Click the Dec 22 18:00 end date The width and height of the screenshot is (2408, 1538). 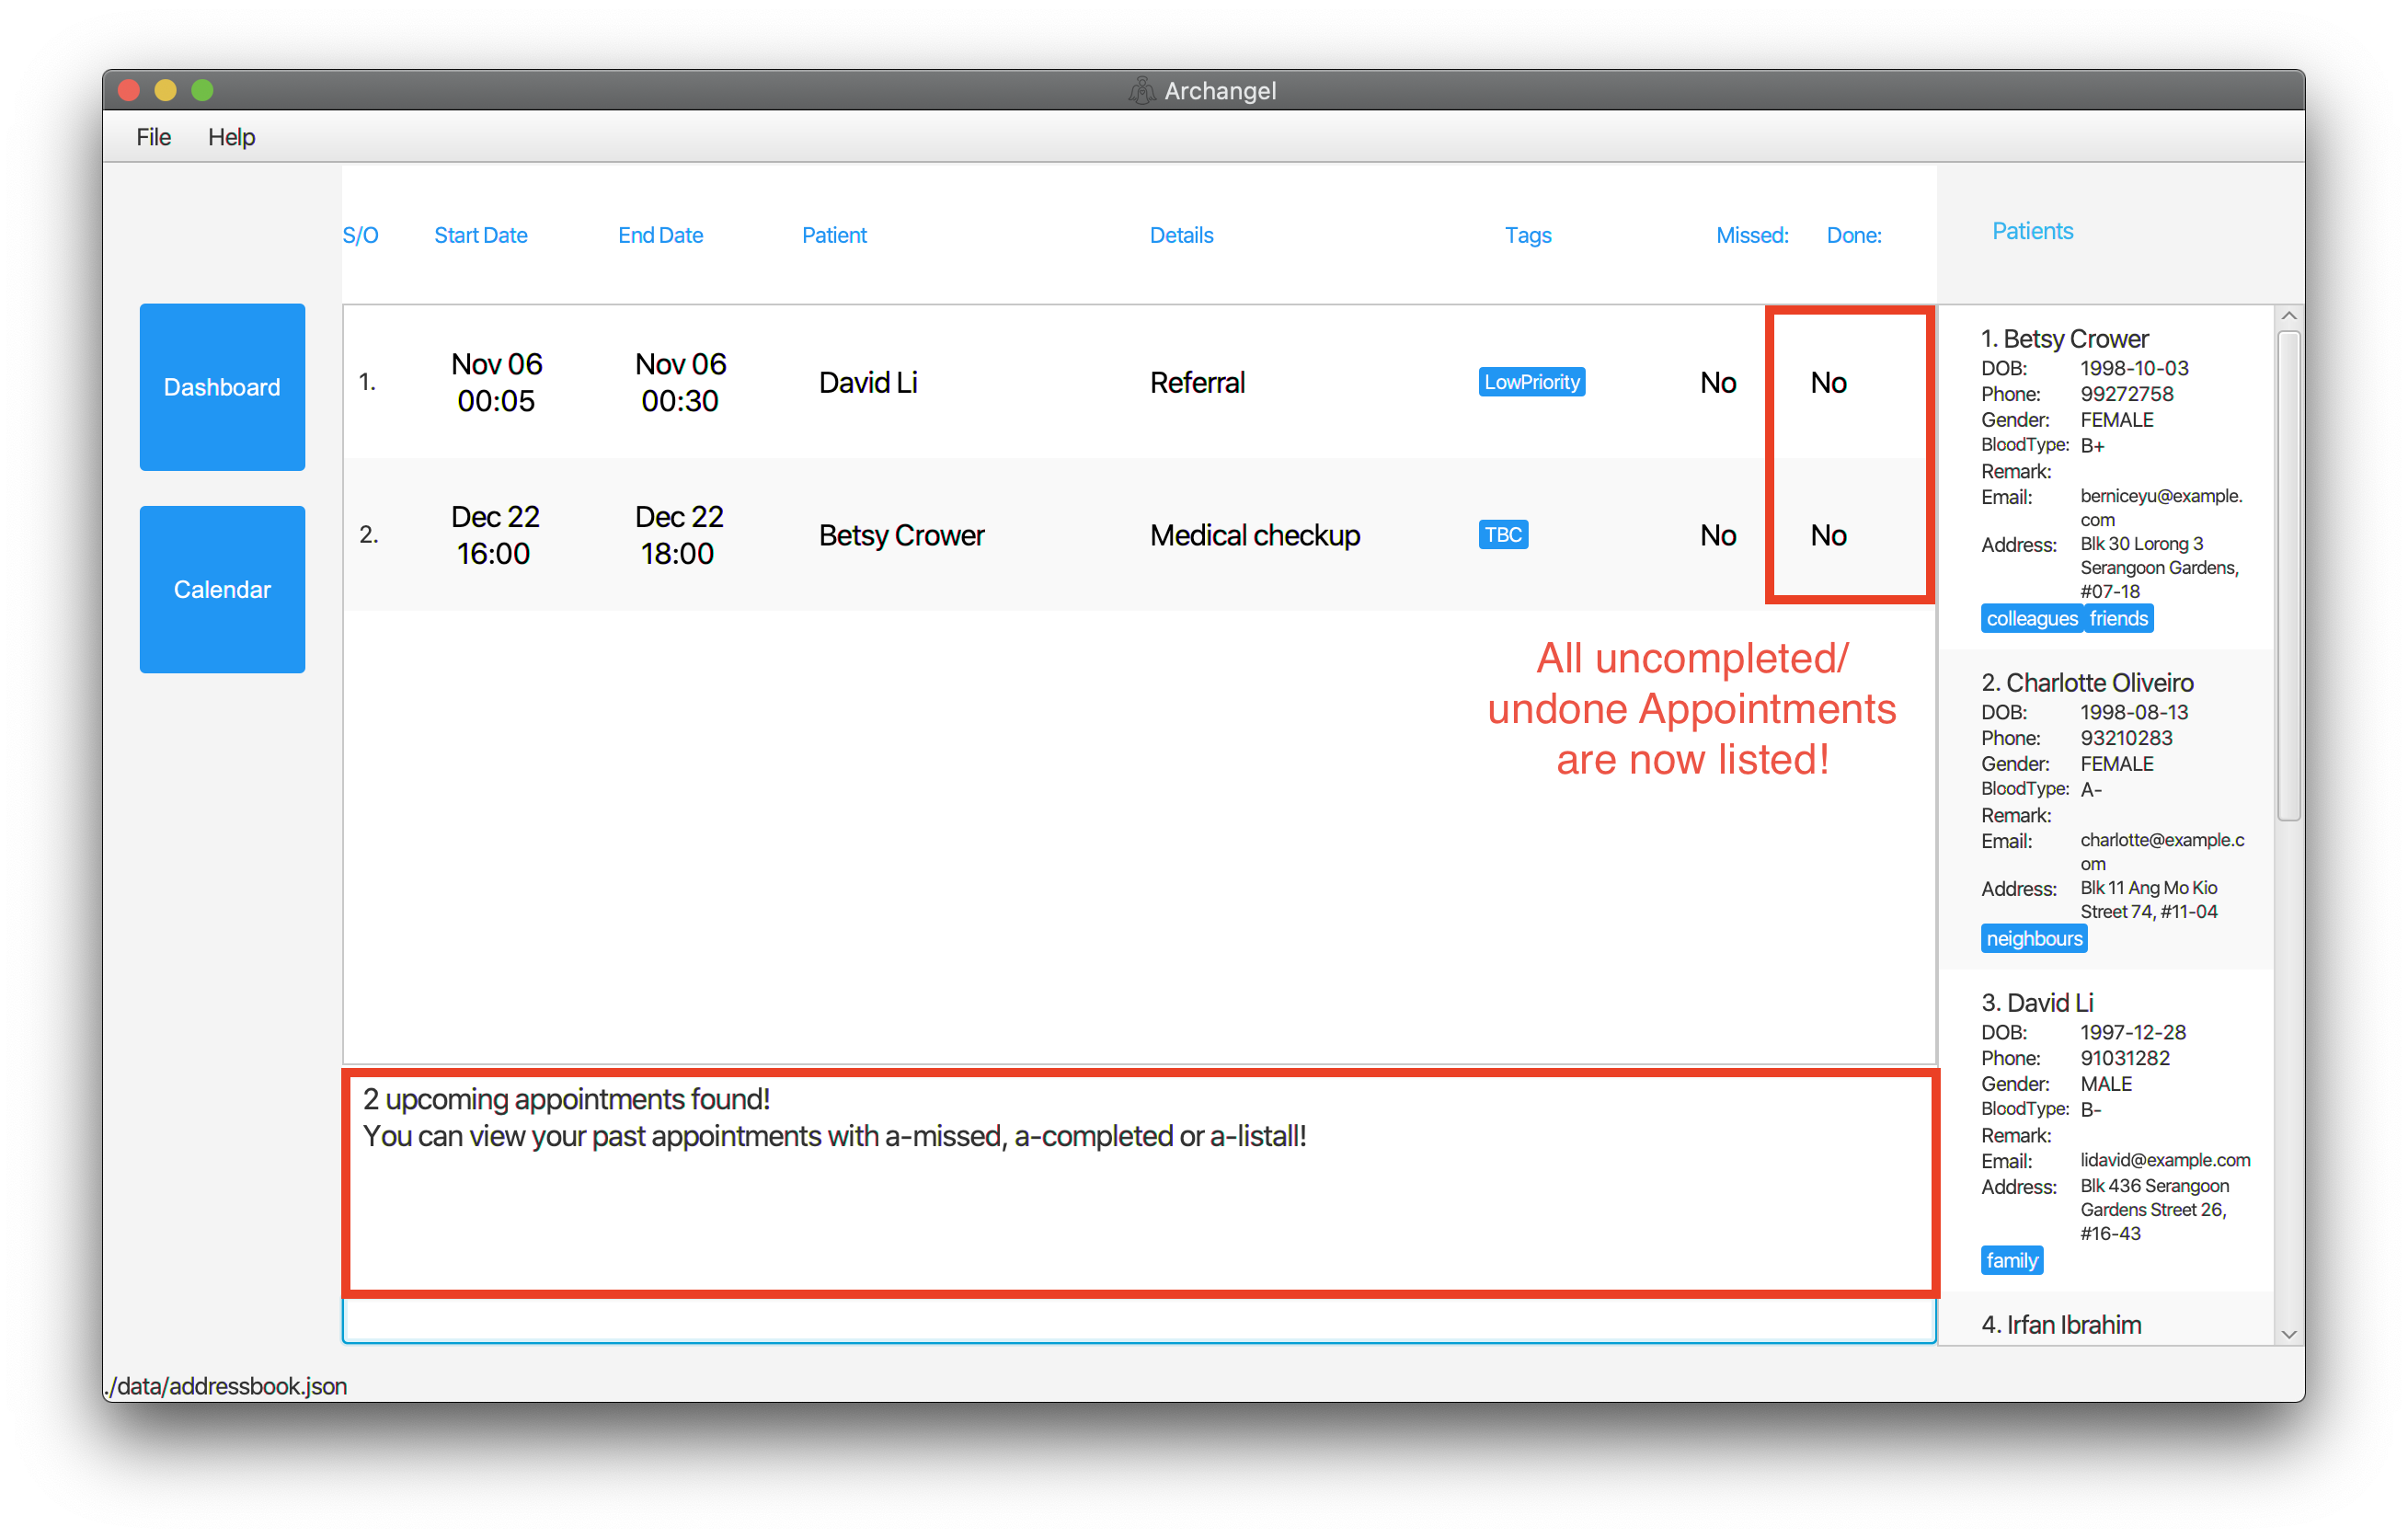pyautogui.click(x=678, y=535)
